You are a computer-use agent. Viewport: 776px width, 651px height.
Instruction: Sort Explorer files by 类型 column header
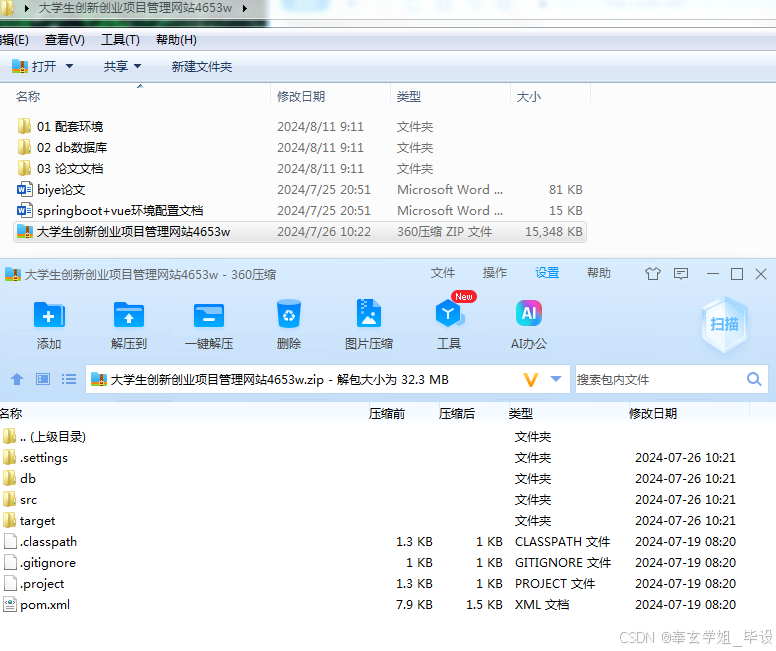(x=408, y=97)
